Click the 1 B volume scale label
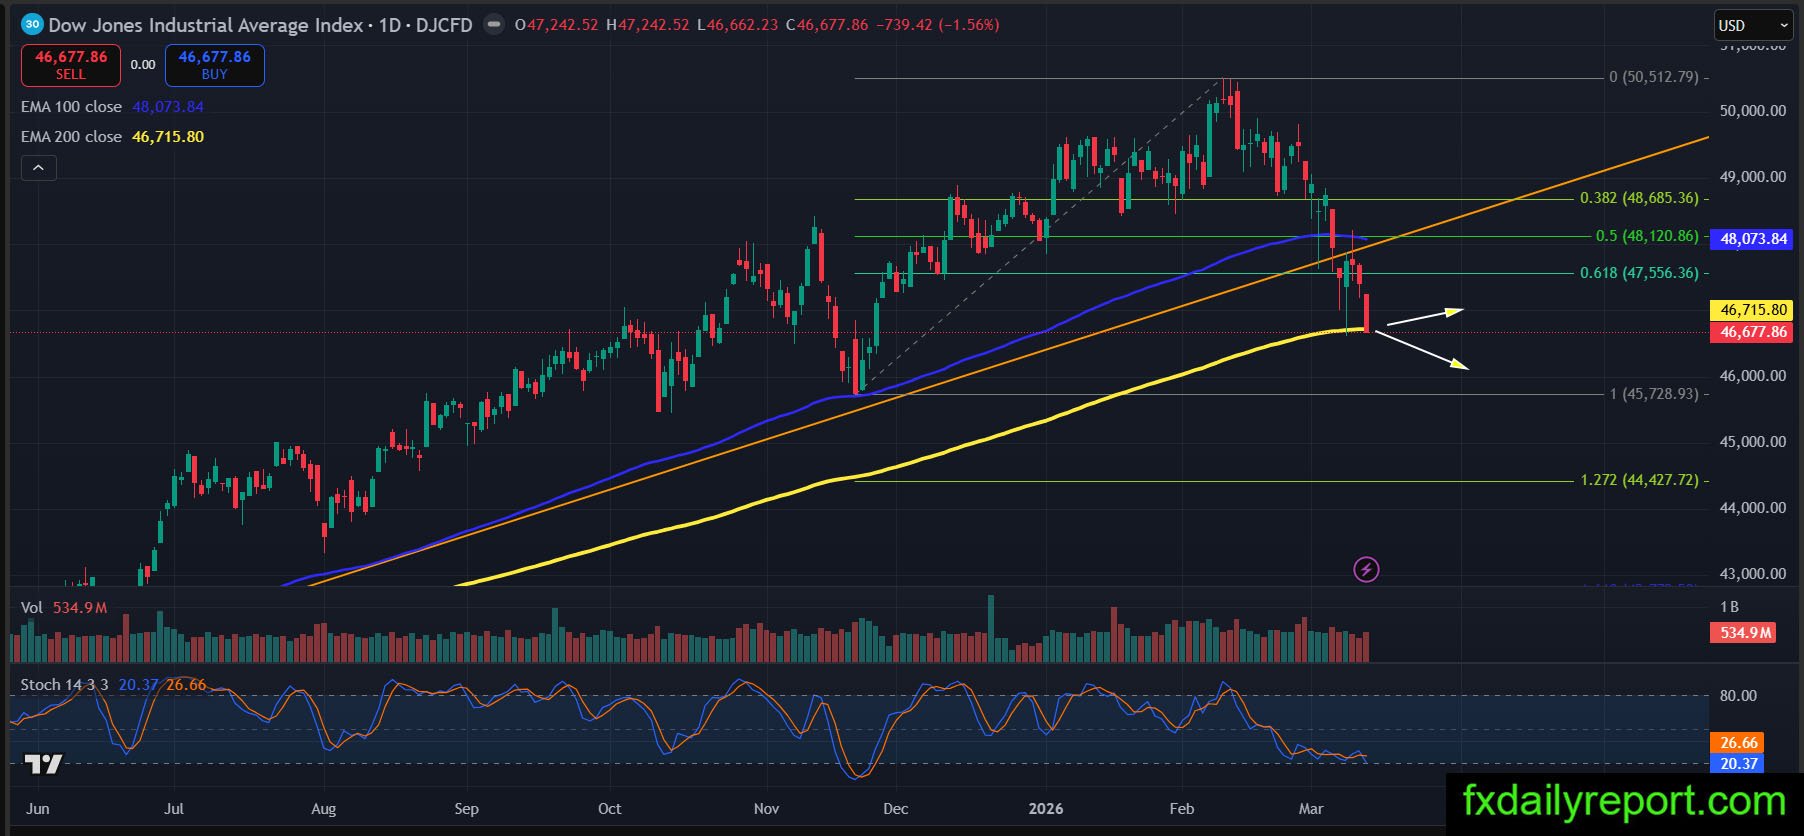This screenshot has width=1804, height=836. click(1729, 607)
